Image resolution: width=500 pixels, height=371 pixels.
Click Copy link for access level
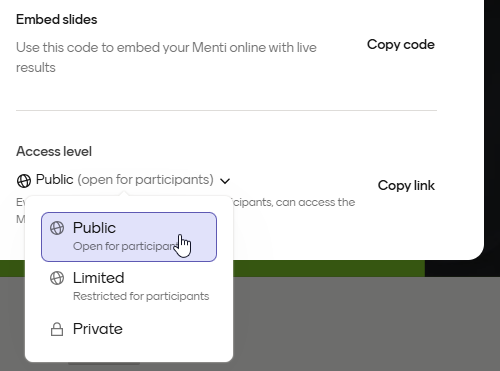coord(406,185)
